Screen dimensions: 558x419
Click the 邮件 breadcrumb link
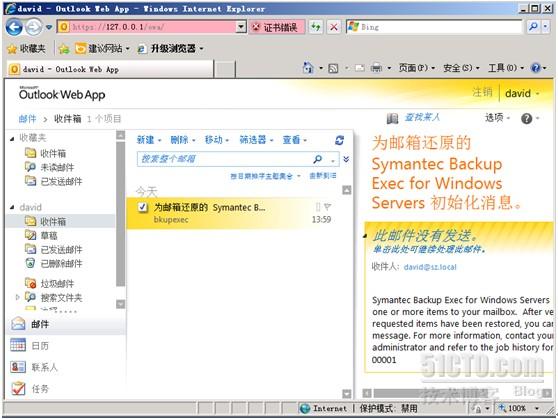[28, 119]
